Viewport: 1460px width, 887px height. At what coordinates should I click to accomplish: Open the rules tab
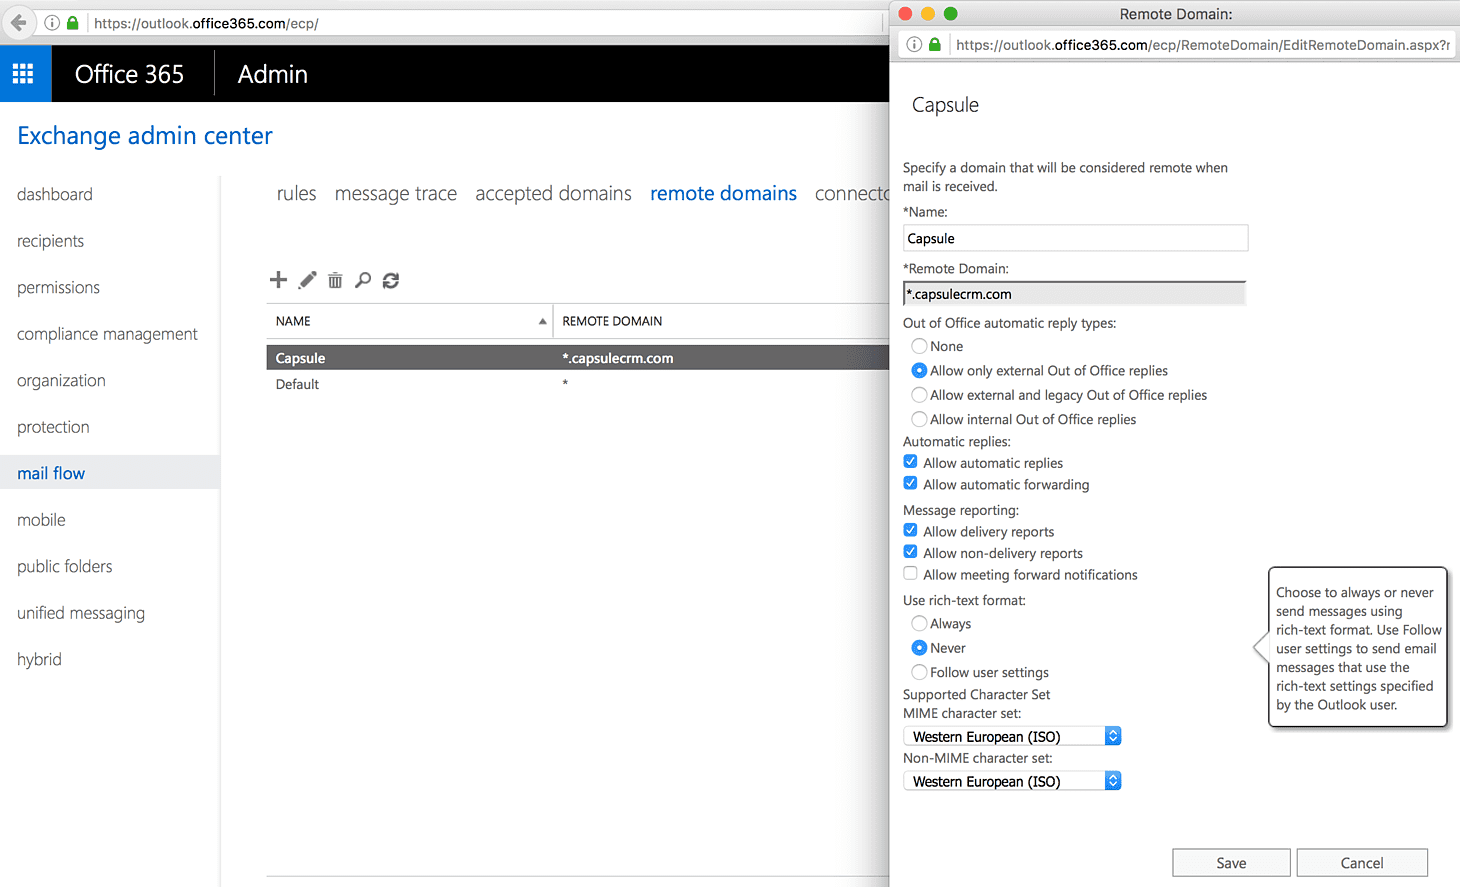click(296, 193)
